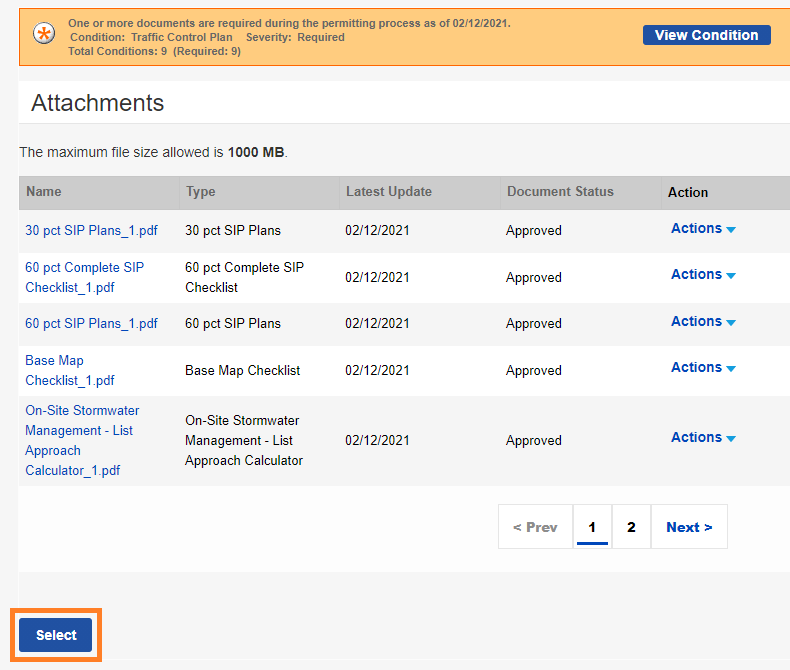This screenshot has width=790, height=670.
Task: Click the View Condition button
Action: pos(706,35)
